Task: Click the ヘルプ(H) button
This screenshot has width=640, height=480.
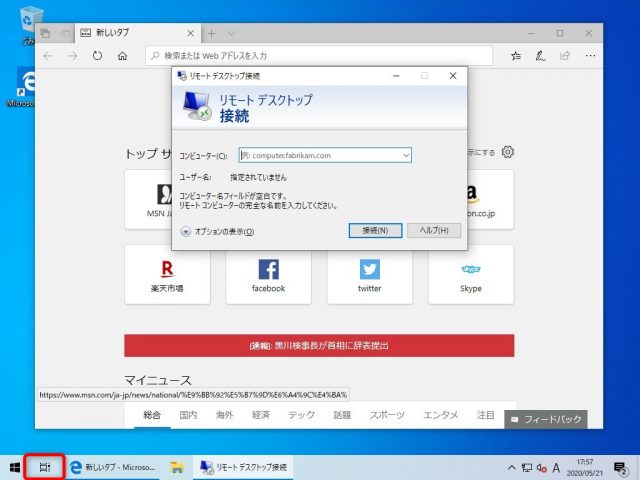Action: tap(434, 231)
